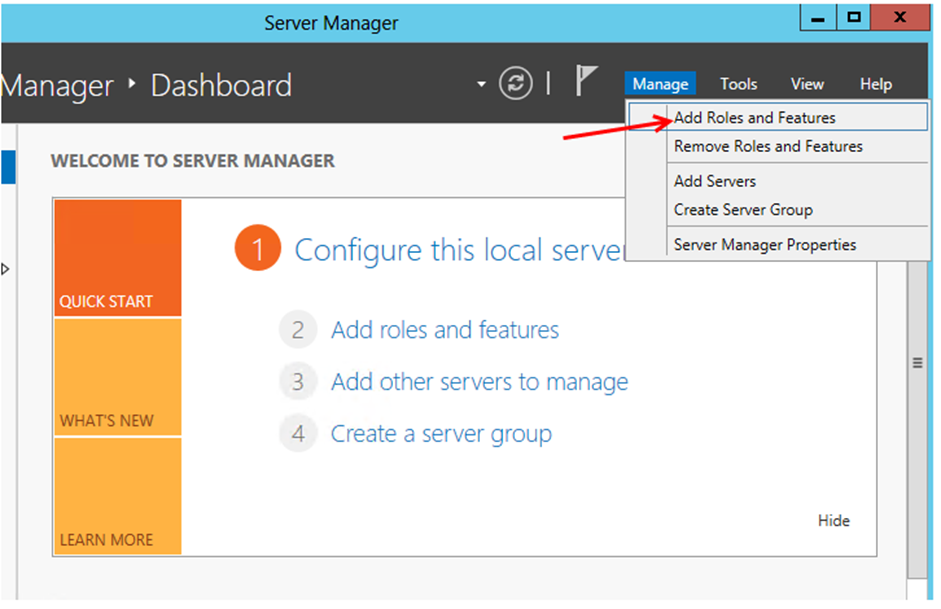Open Server Manager Properties

778,245
